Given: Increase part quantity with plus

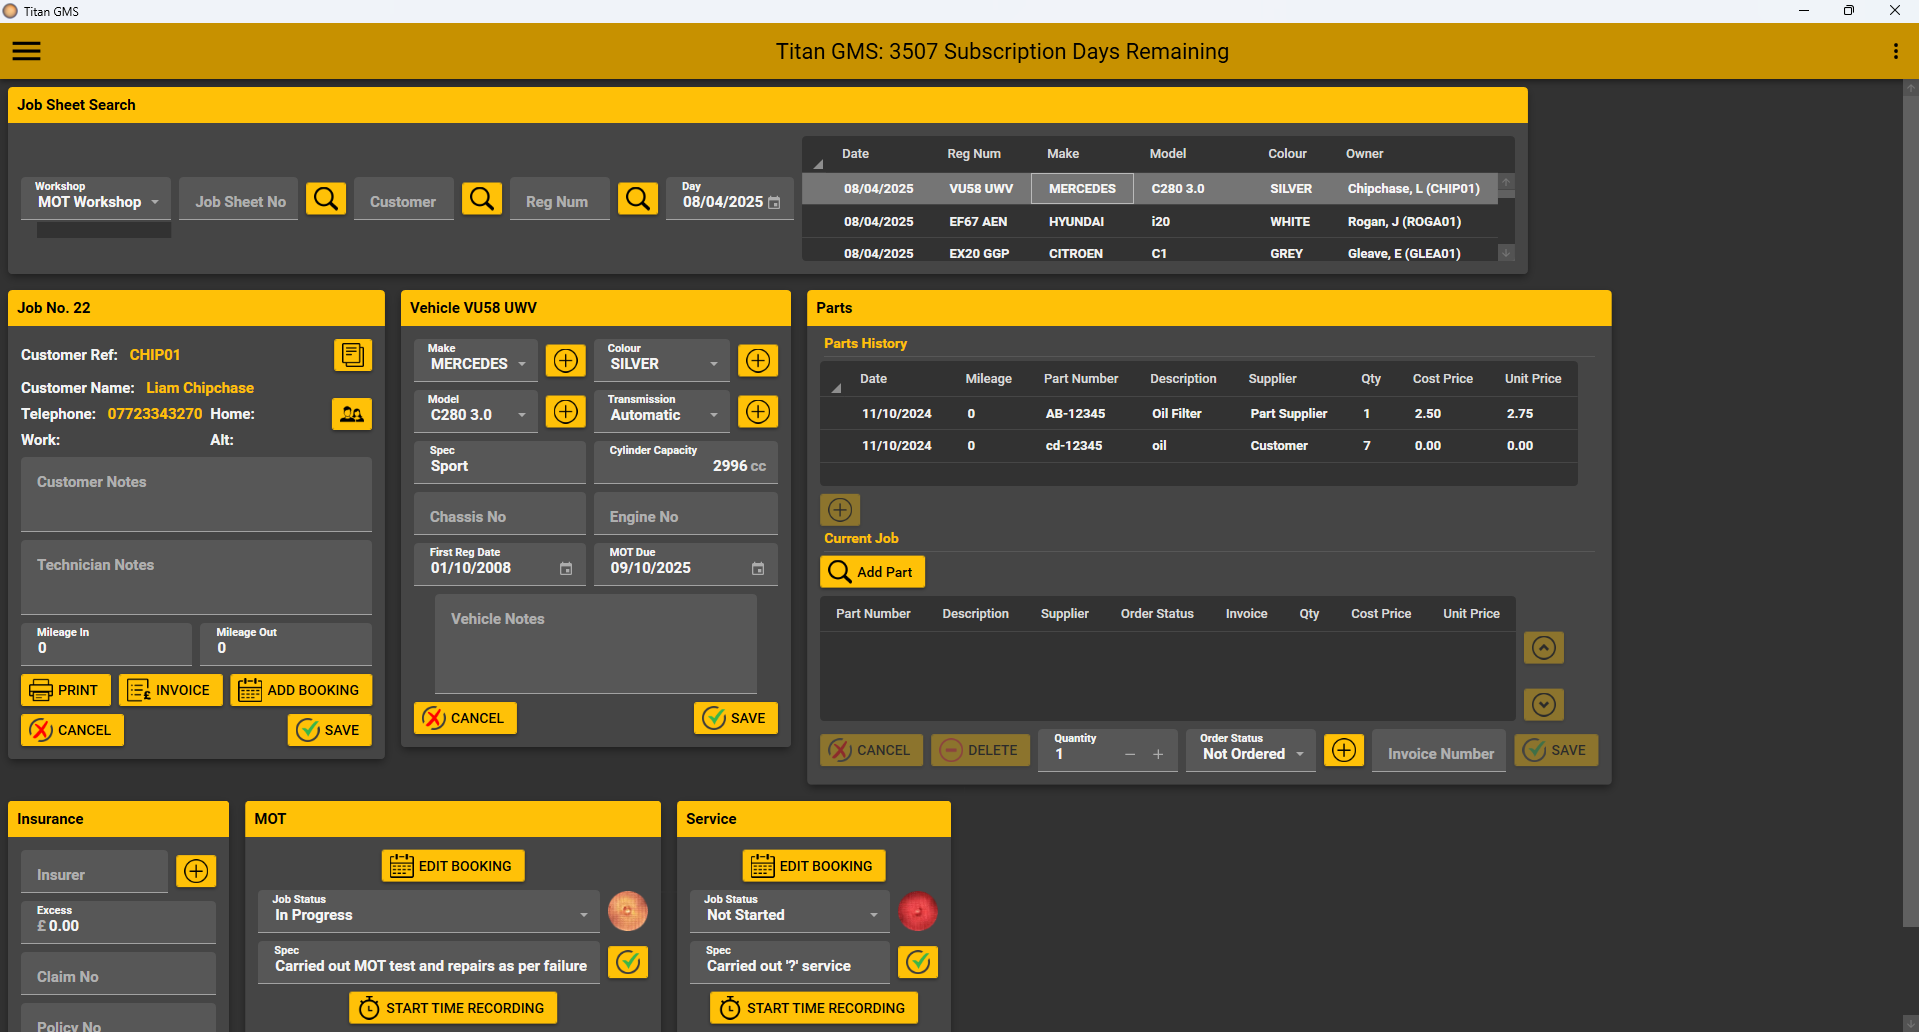Looking at the screenshot, I should (x=1158, y=754).
